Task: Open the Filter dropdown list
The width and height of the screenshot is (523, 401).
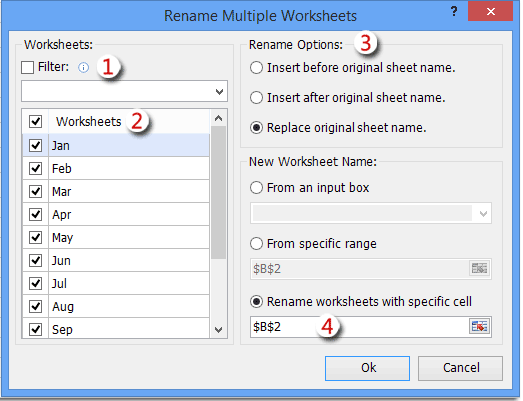Action: pos(219,91)
